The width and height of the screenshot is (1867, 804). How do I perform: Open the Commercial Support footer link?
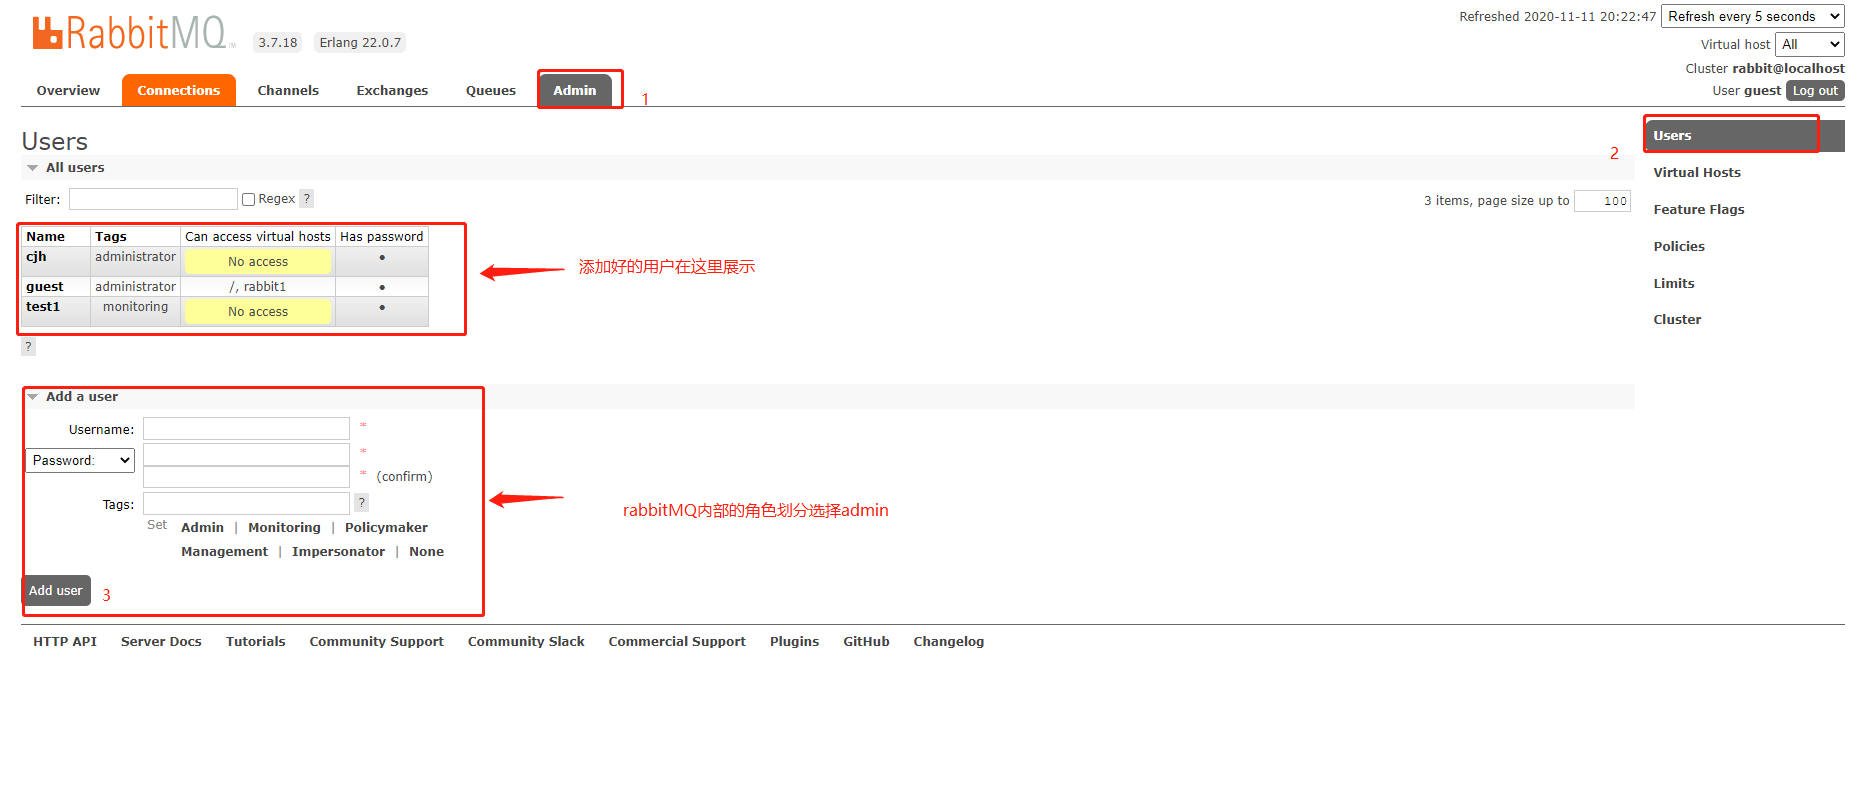tap(677, 642)
